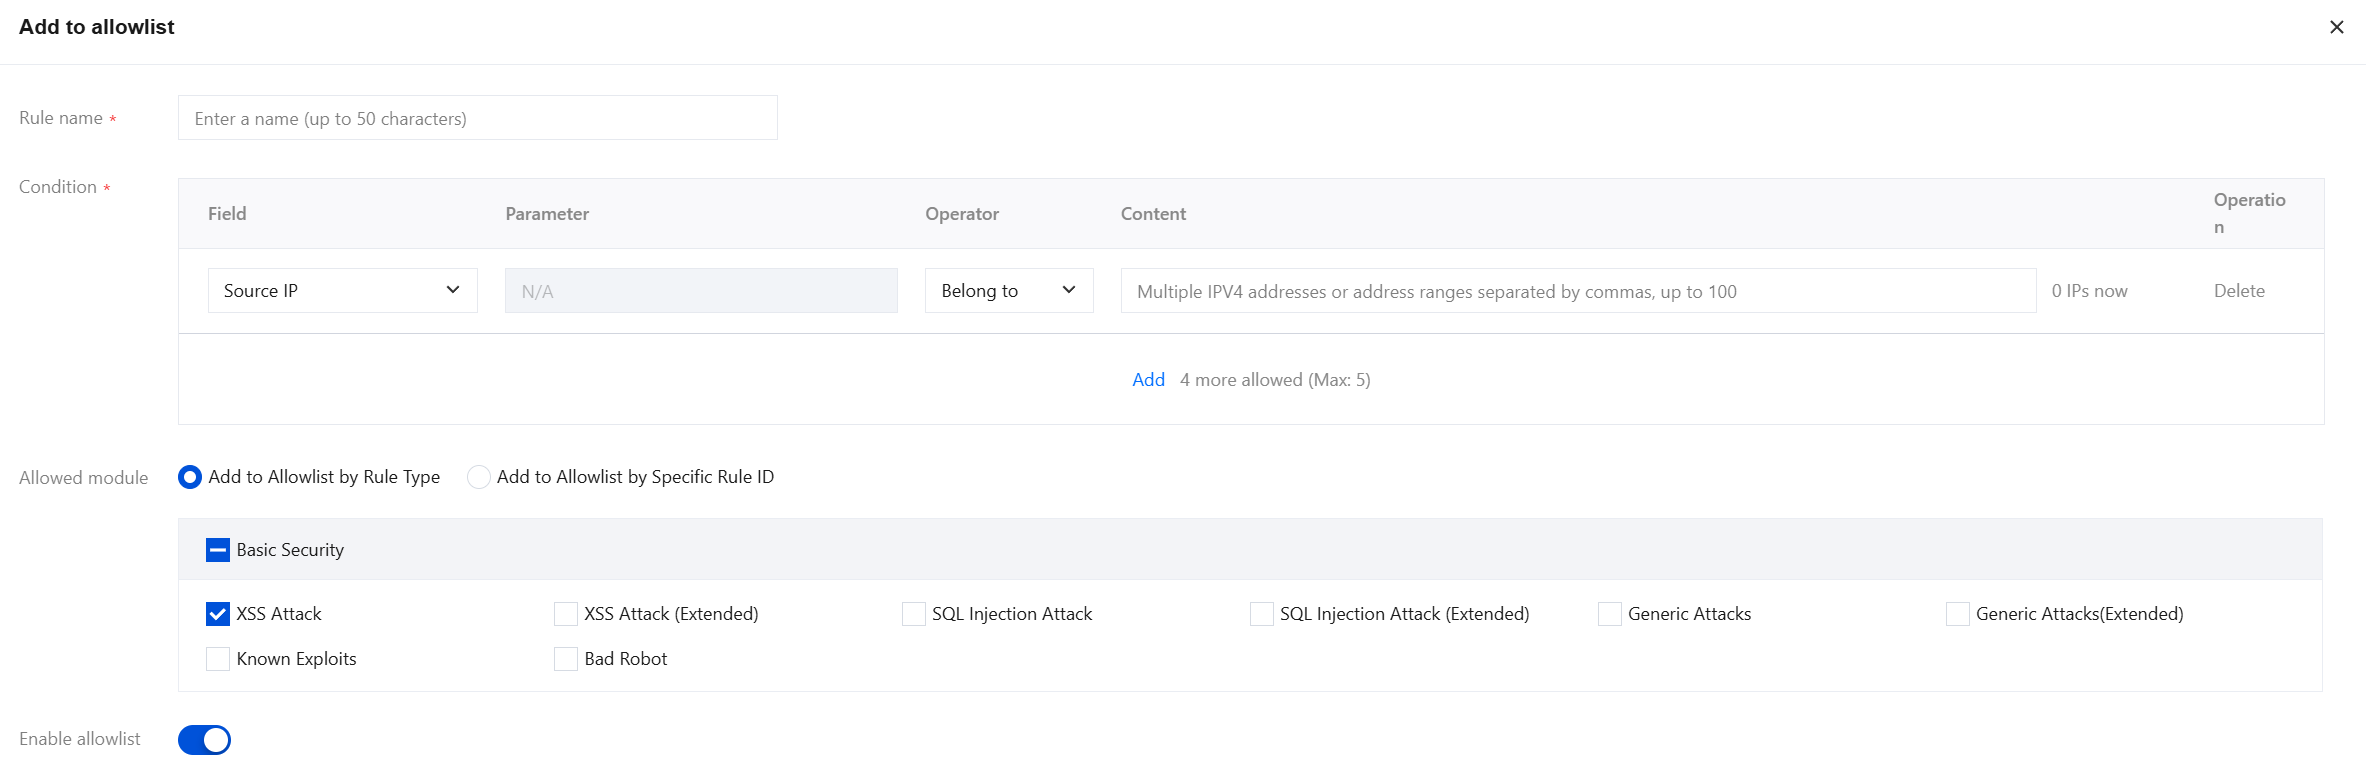Select Add to Allowlist by Rule Type
This screenshot has width=2366, height=771.
tap(190, 477)
